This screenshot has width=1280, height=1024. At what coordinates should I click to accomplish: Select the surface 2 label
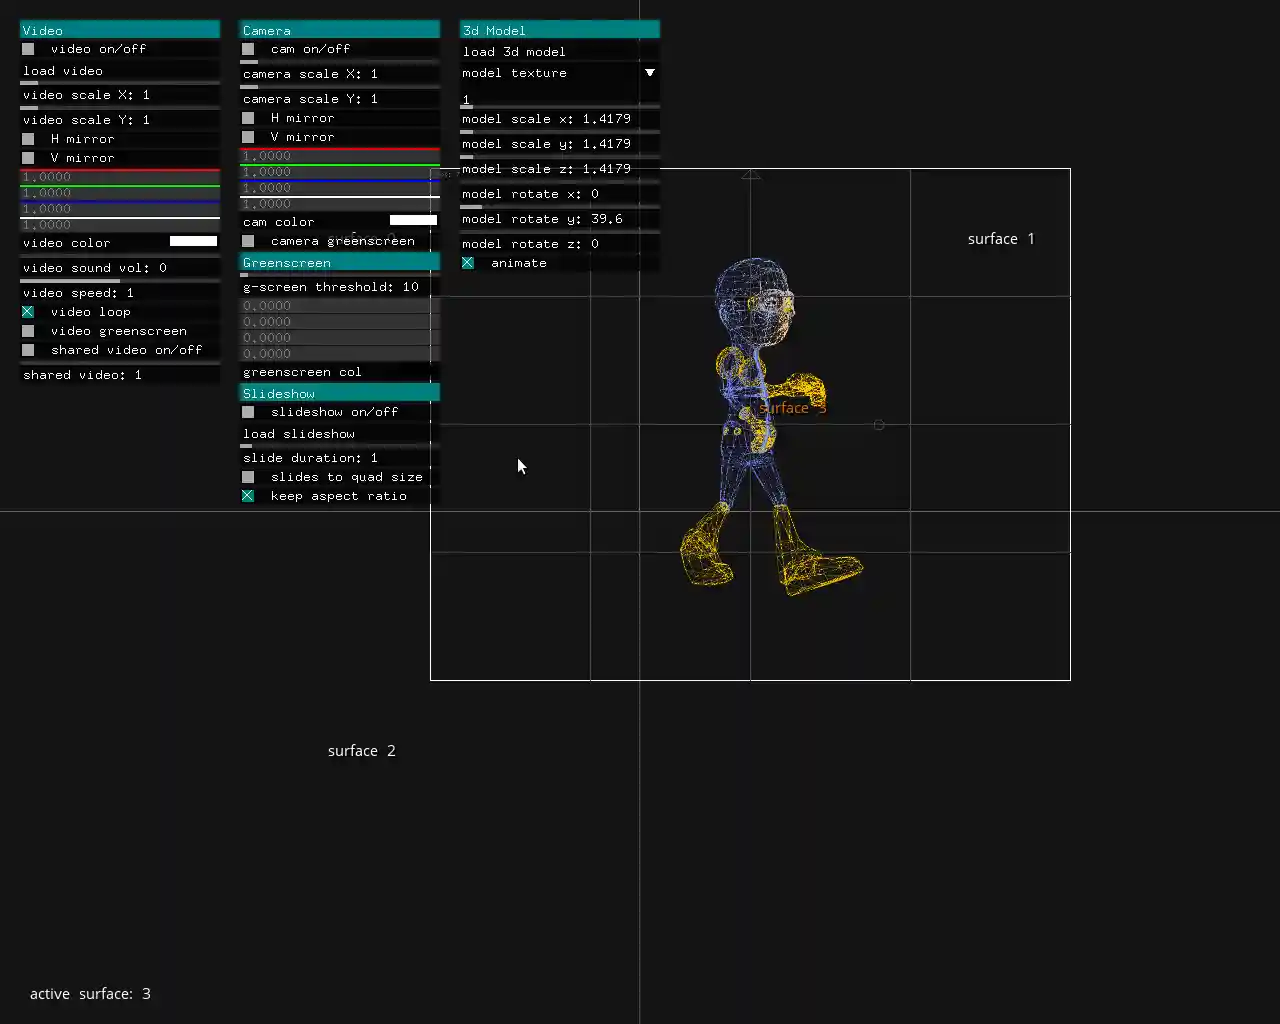361,751
